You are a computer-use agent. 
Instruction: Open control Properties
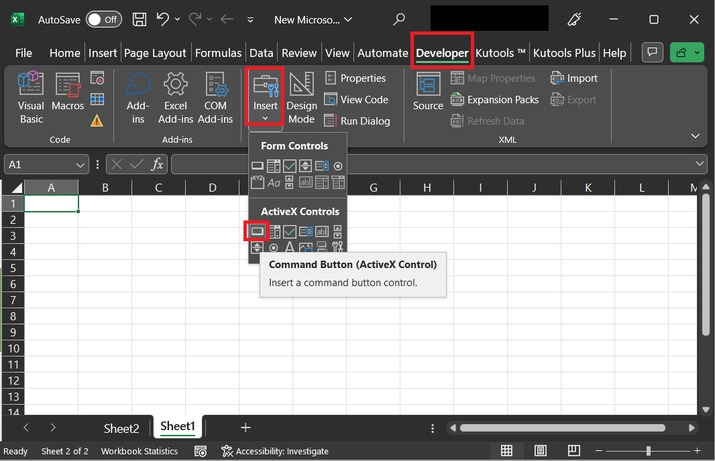pos(356,78)
